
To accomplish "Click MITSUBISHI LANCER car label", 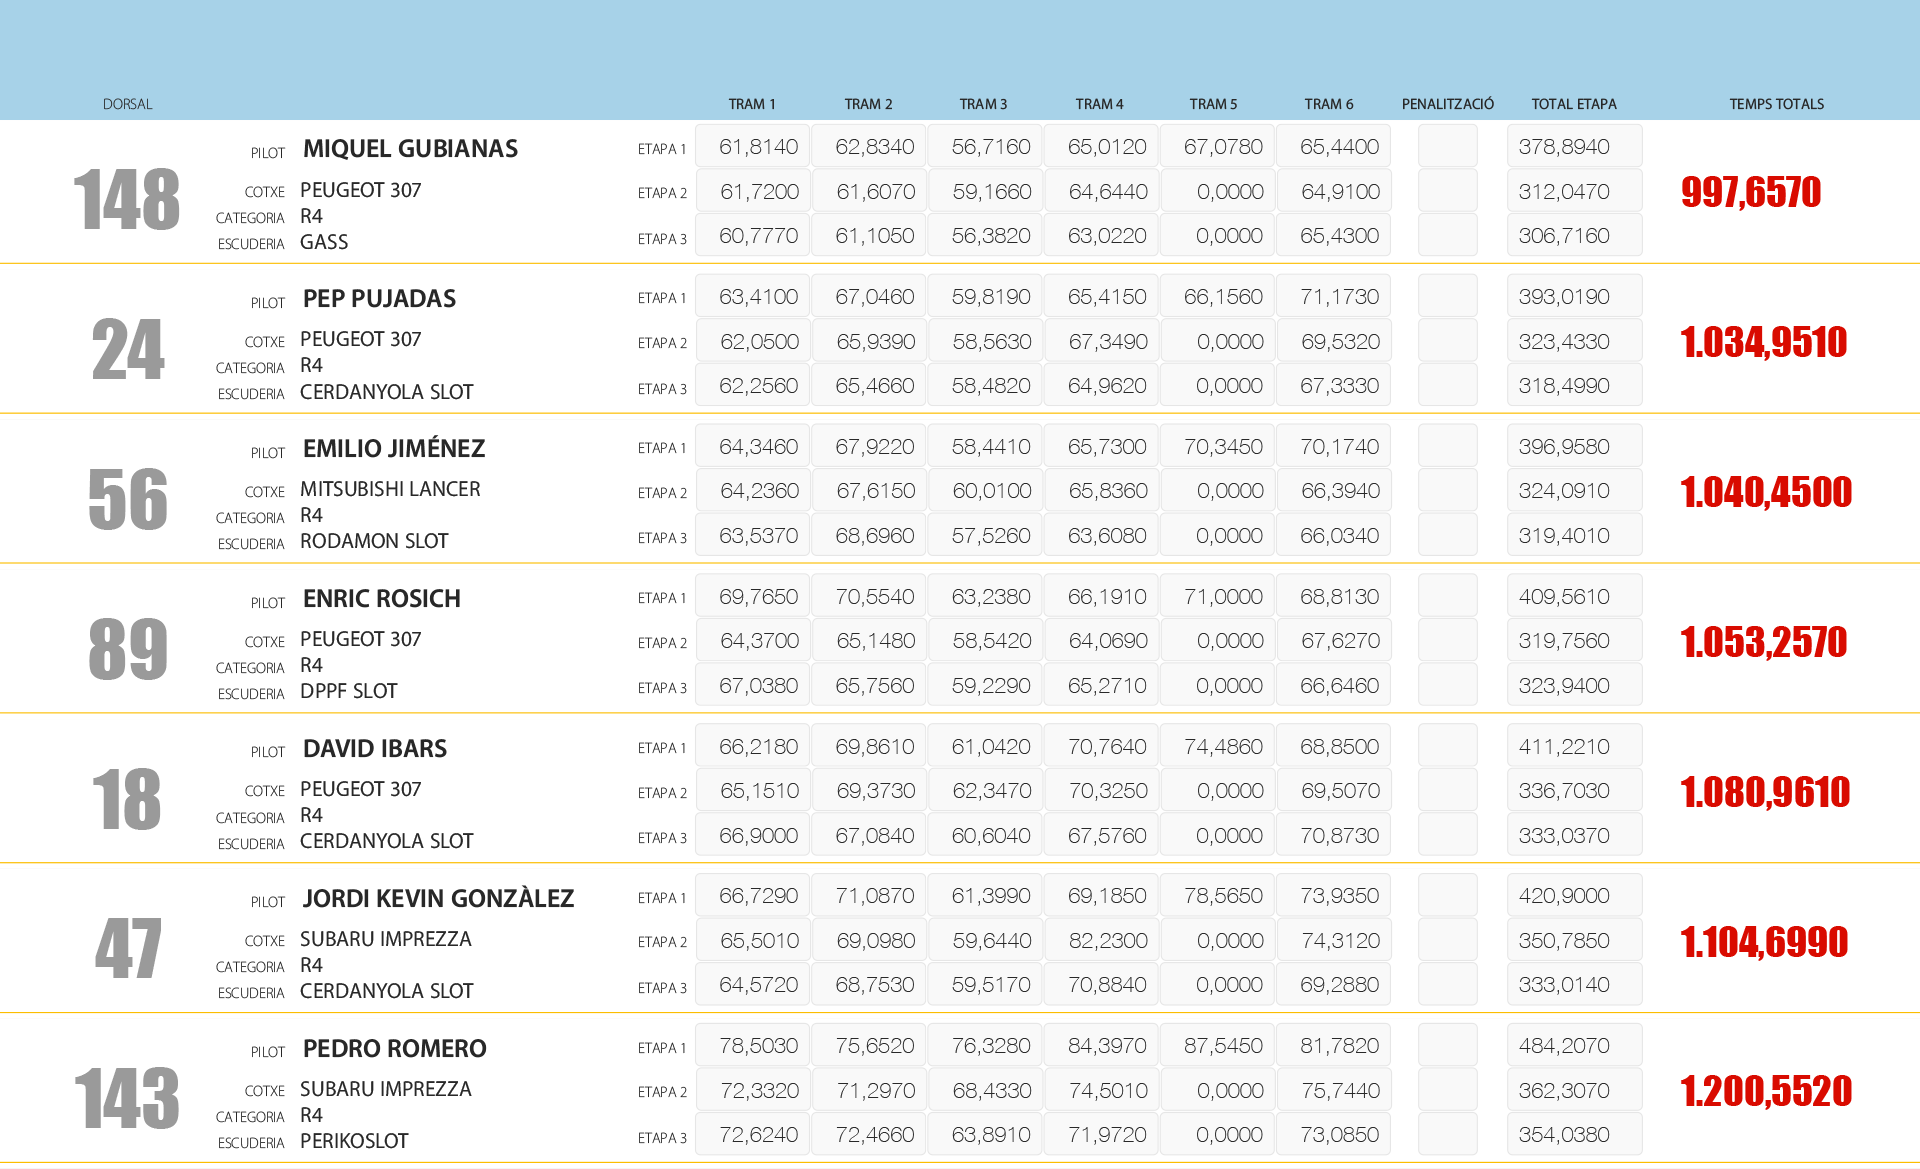I will pyautogui.click(x=390, y=489).
